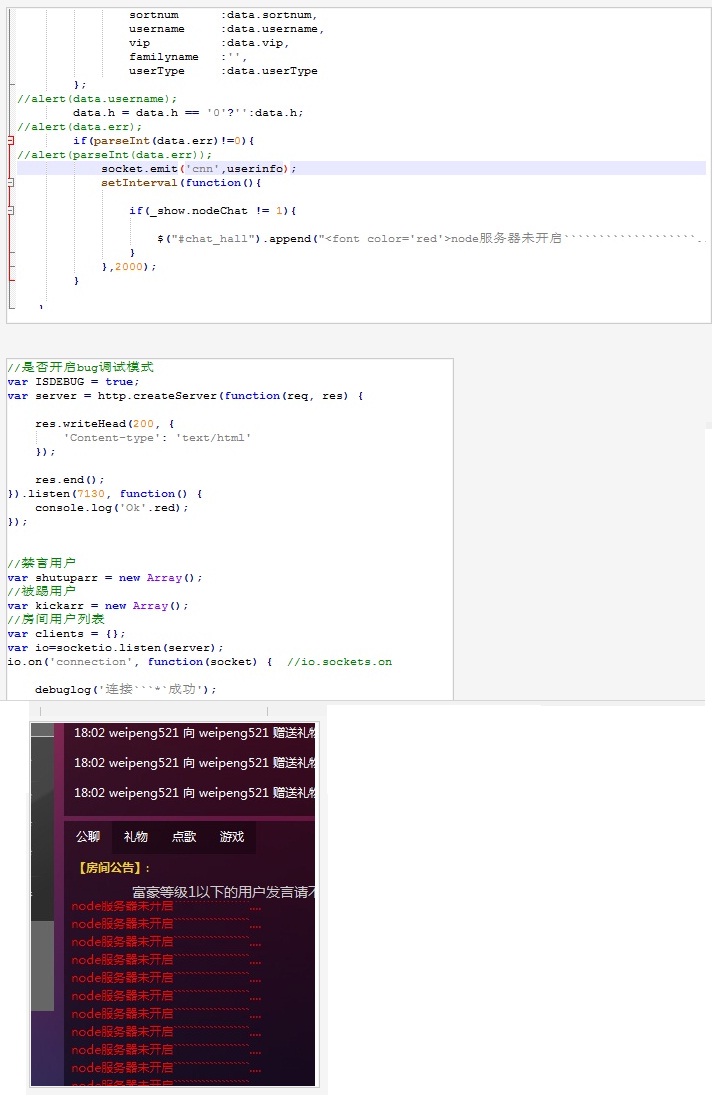The width and height of the screenshot is (714, 1096).
Task: Click the http.createServer line
Action: click(185, 396)
